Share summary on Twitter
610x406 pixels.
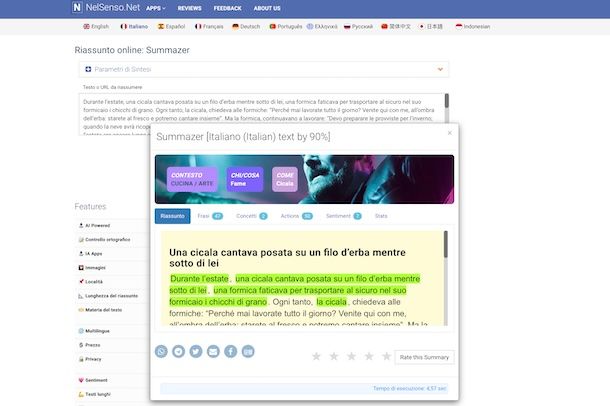[x=196, y=351]
